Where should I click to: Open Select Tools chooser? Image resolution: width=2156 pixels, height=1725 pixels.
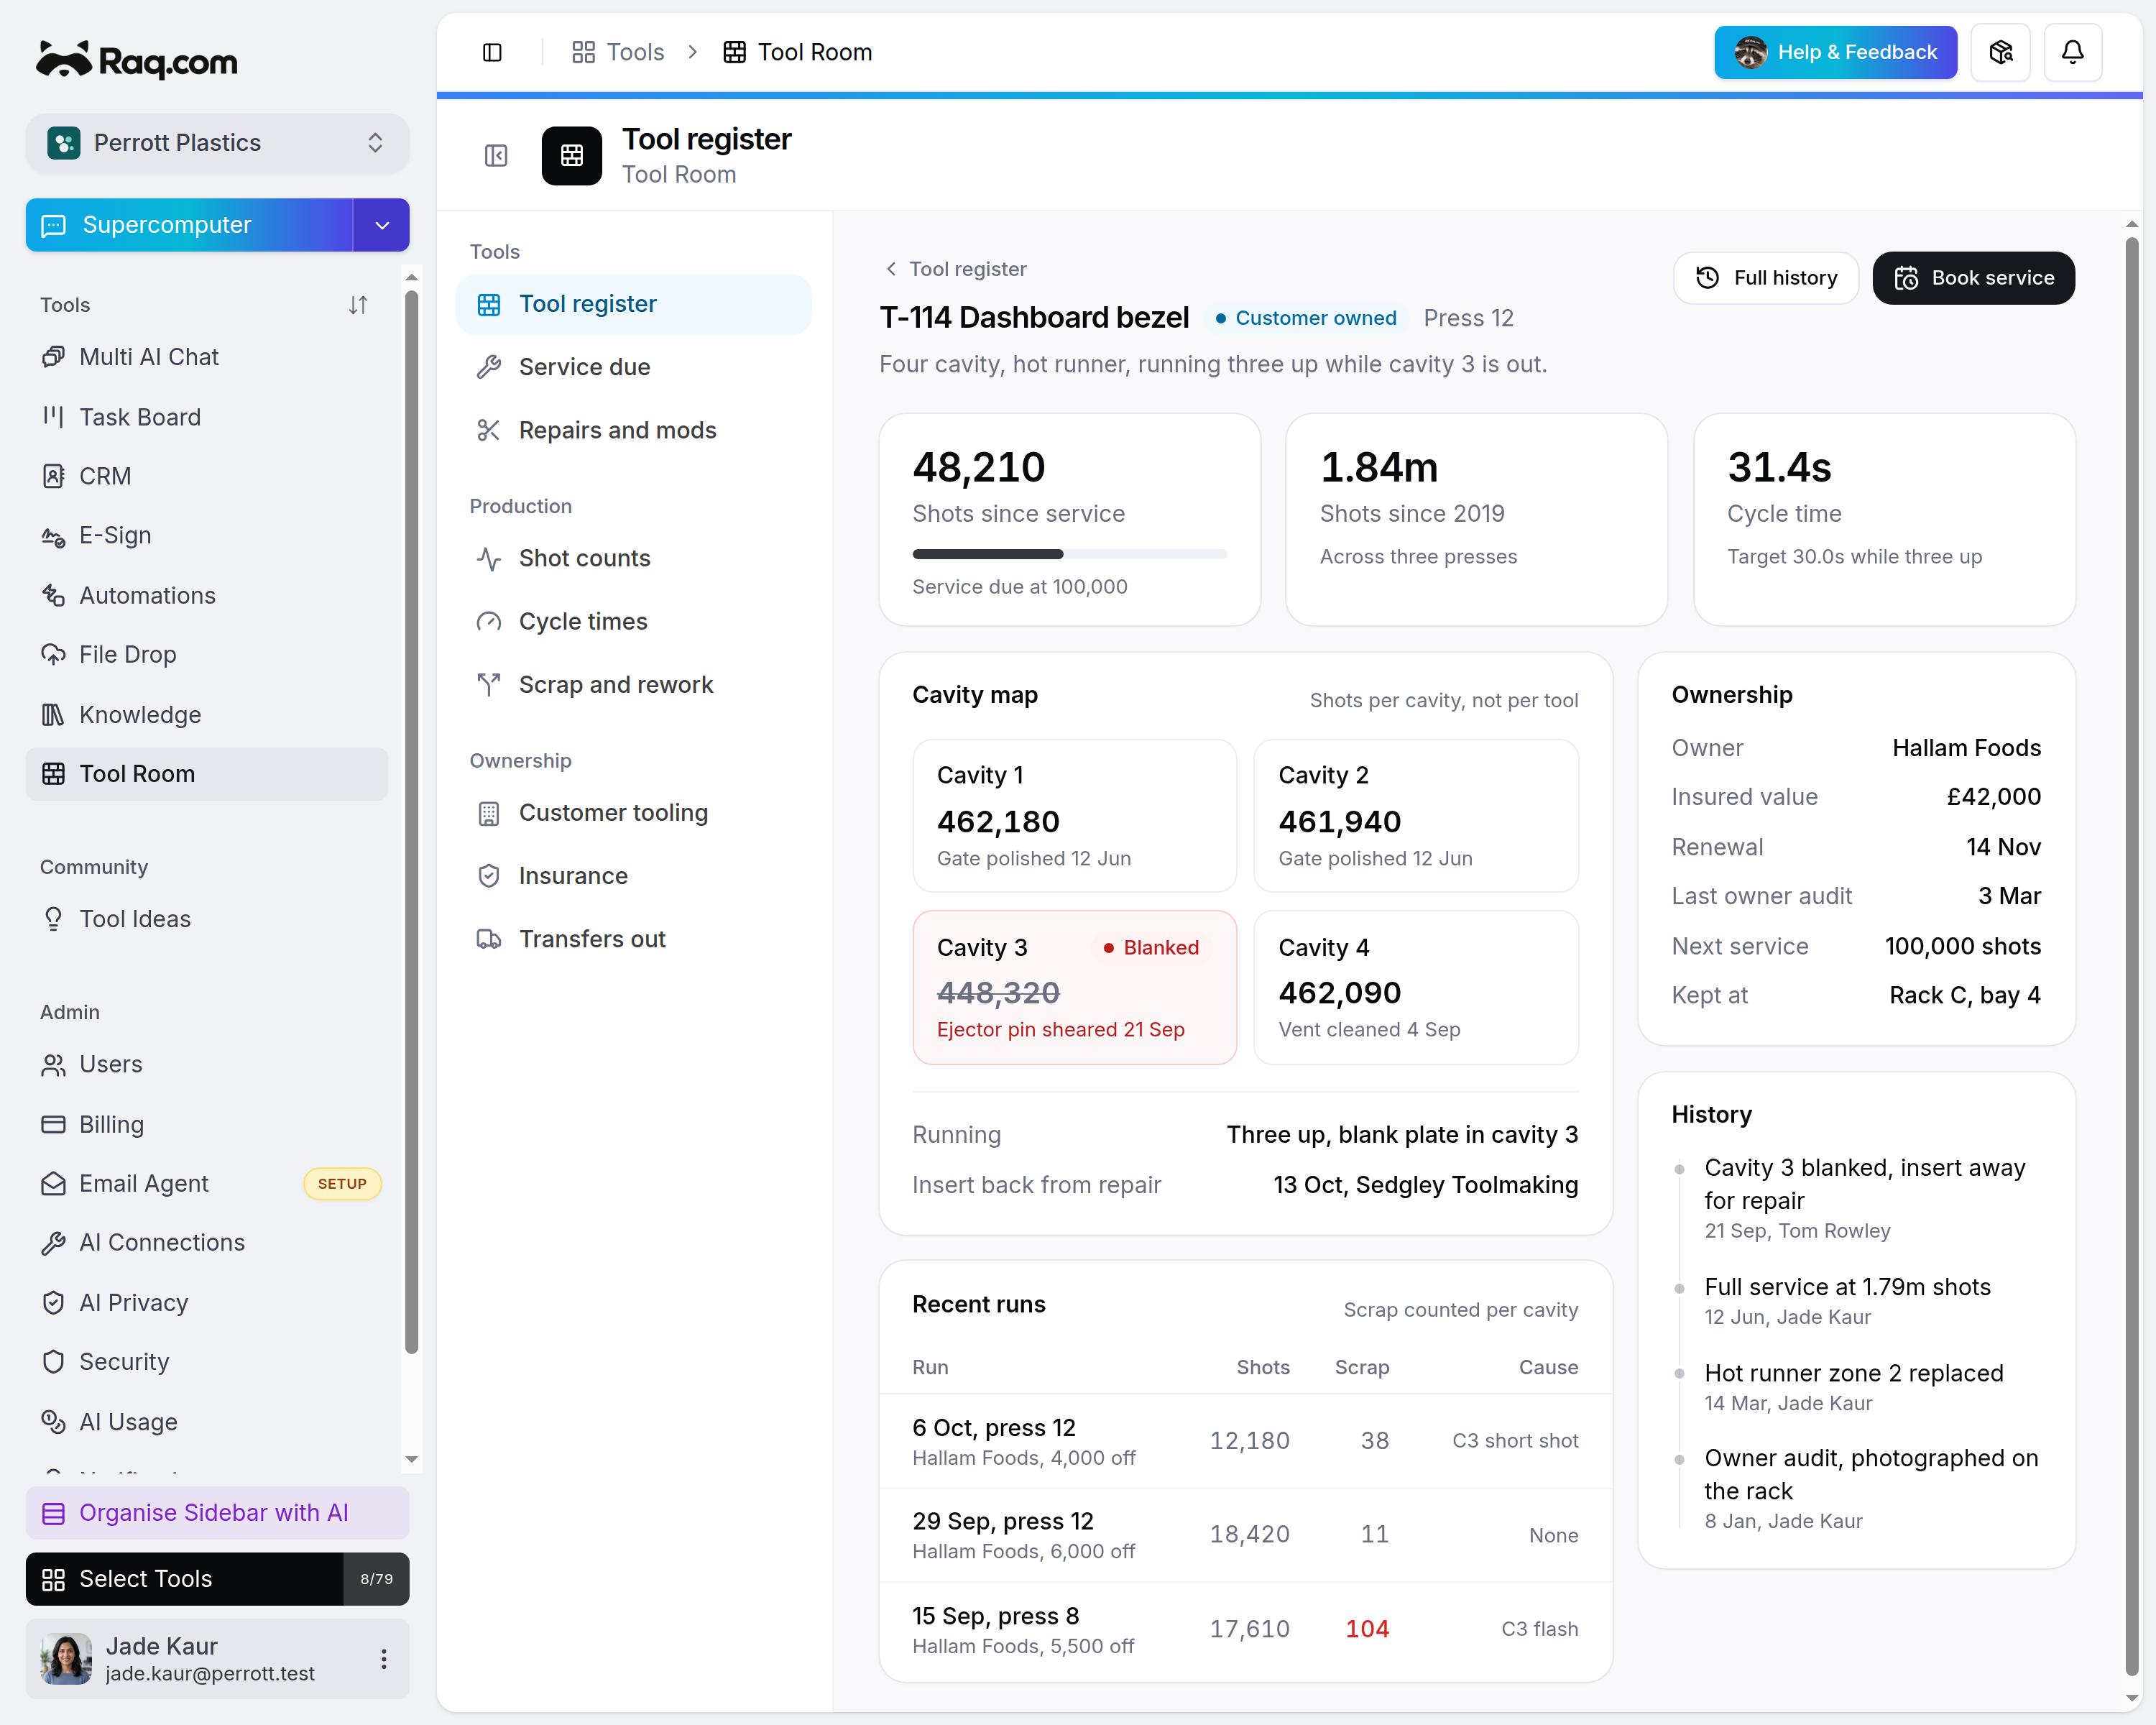(217, 1579)
